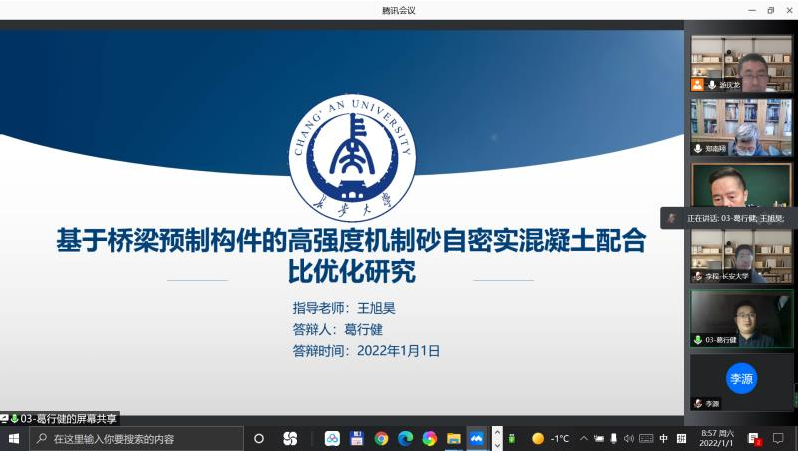Click microphone icon on 03-葛行健 video tile

coord(698,340)
